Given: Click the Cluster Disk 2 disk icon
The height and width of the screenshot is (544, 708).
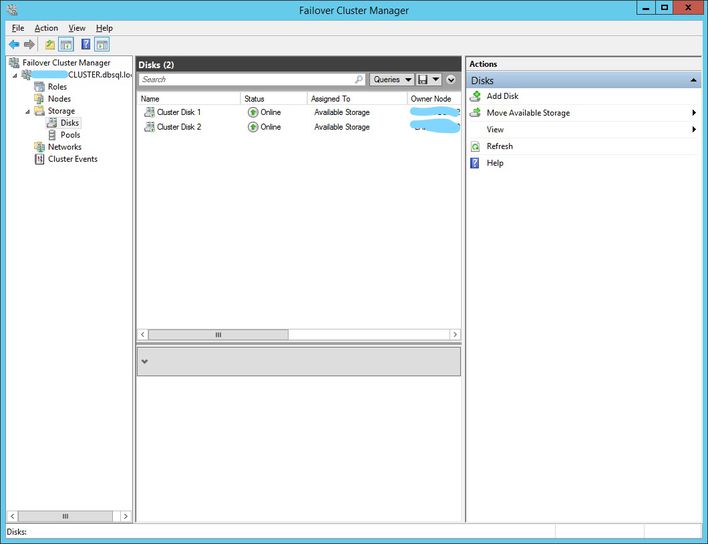Looking at the screenshot, I should point(149,127).
